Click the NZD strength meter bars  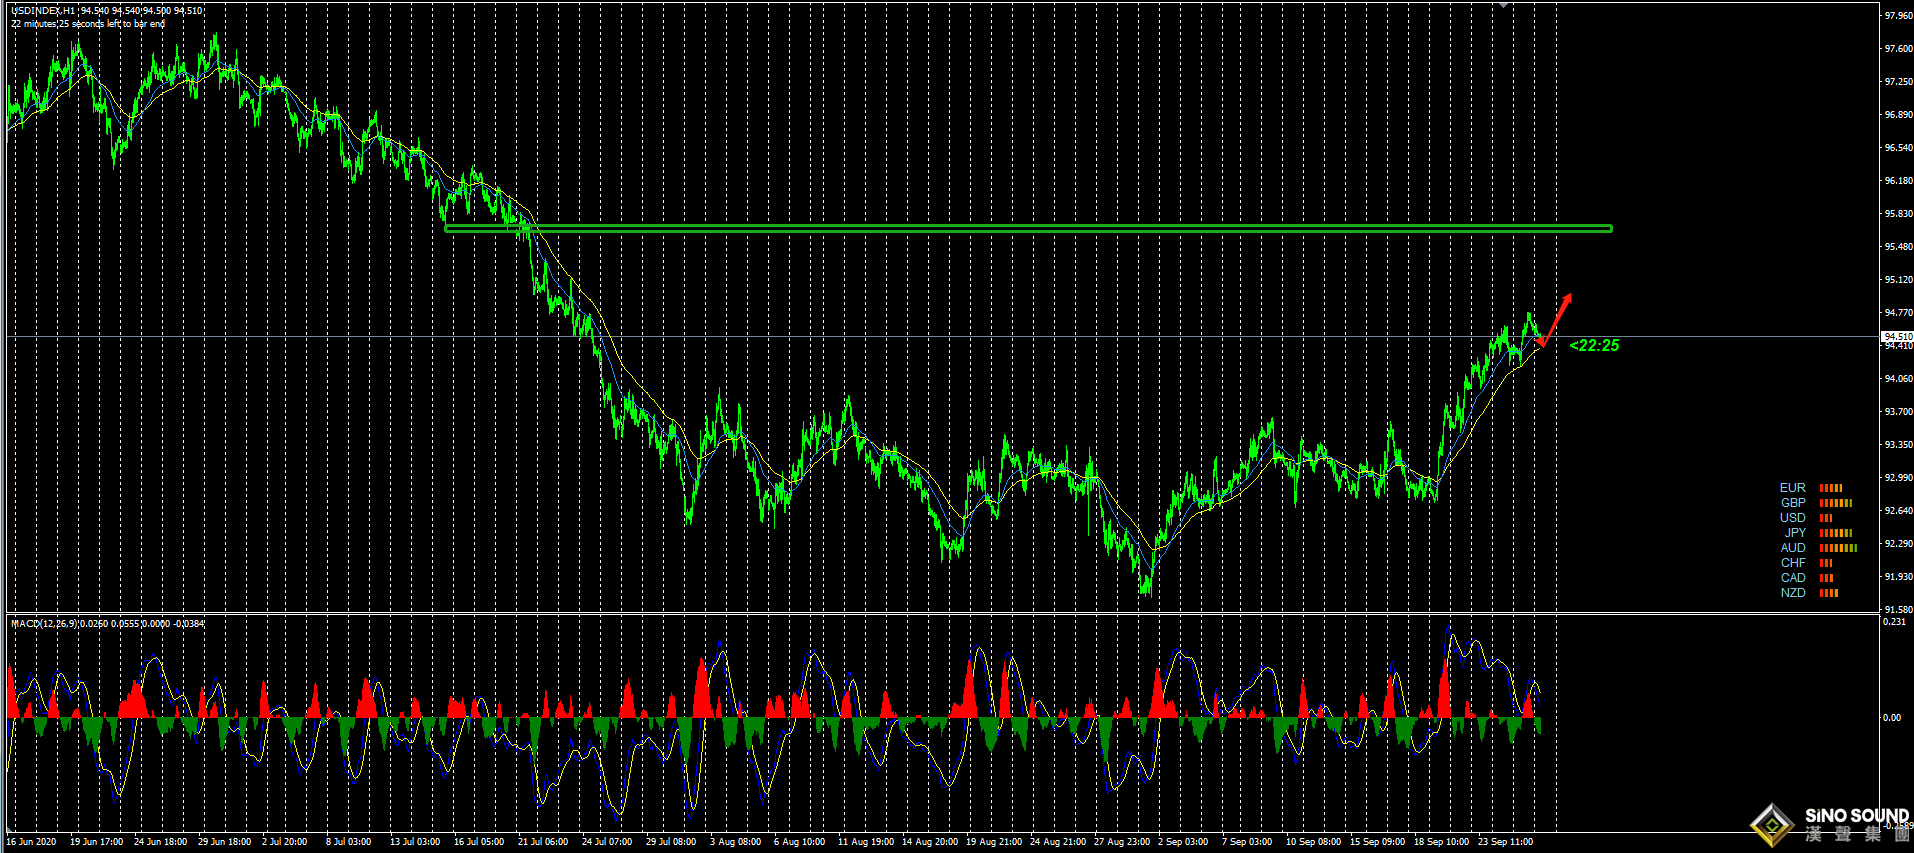coord(1828,593)
